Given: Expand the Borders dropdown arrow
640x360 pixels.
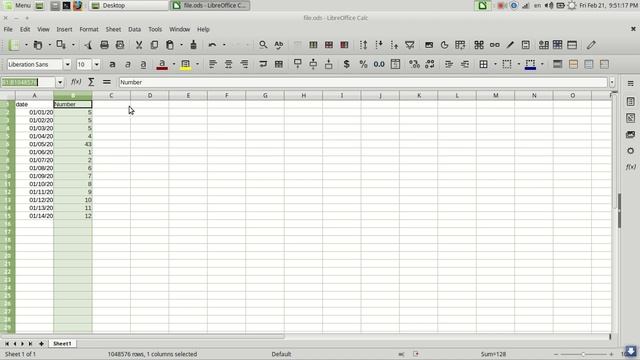Looking at the screenshot, I should coord(495,64).
